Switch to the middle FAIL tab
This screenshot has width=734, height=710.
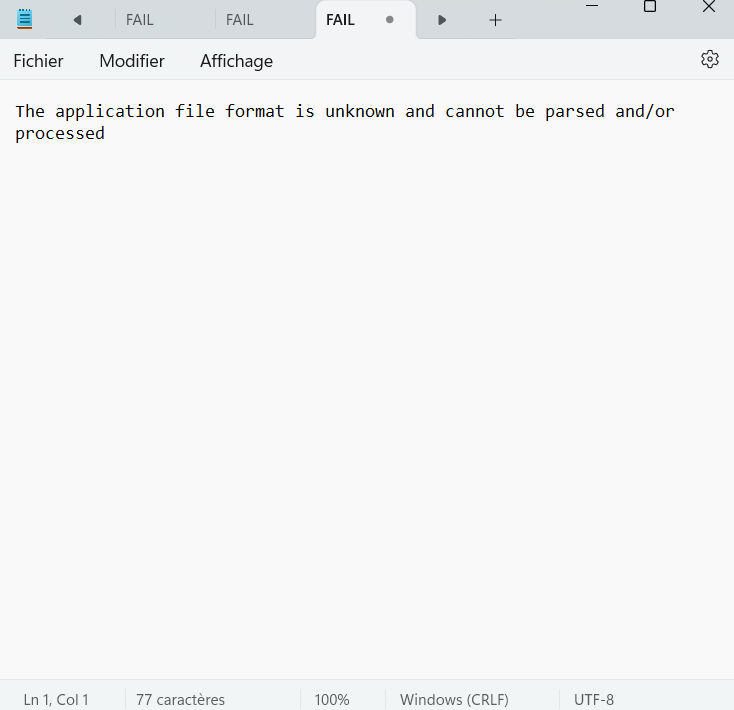(x=240, y=20)
